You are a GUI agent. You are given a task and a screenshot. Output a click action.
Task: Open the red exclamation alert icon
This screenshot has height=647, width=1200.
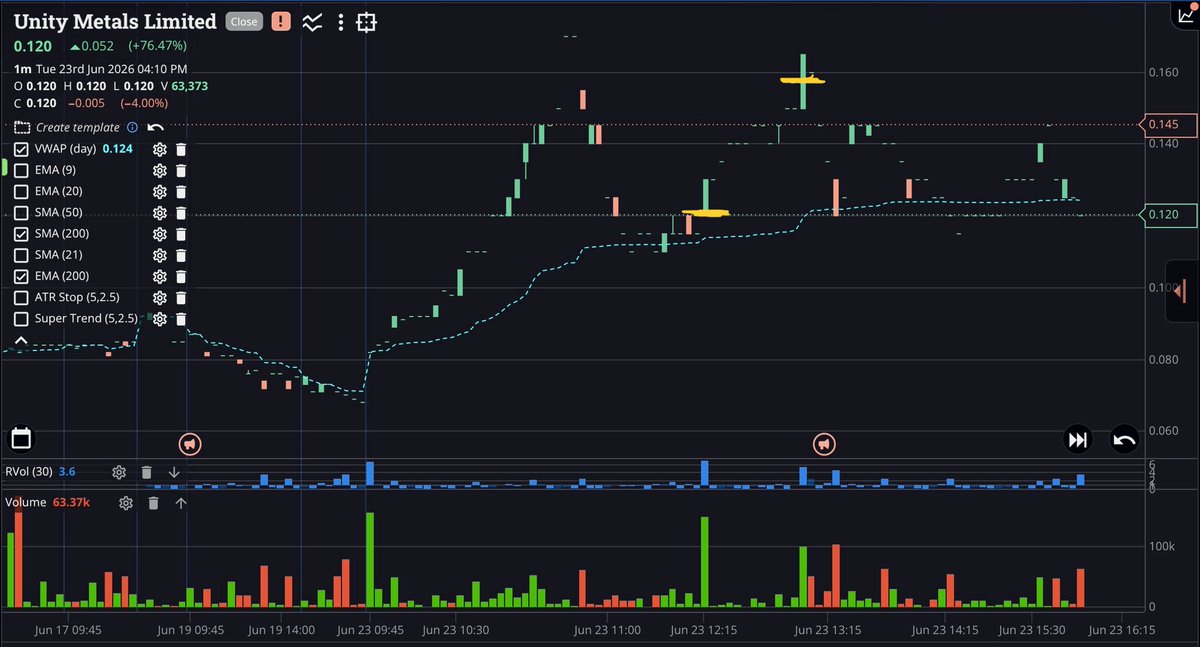point(281,21)
